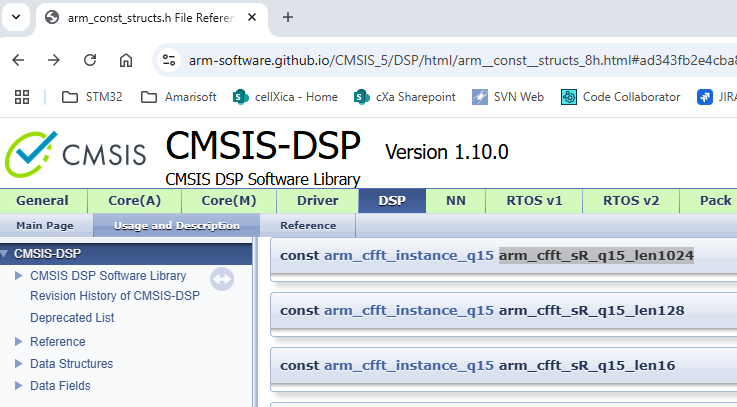
Task: Select the DSP tab
Action: [392, 201]
